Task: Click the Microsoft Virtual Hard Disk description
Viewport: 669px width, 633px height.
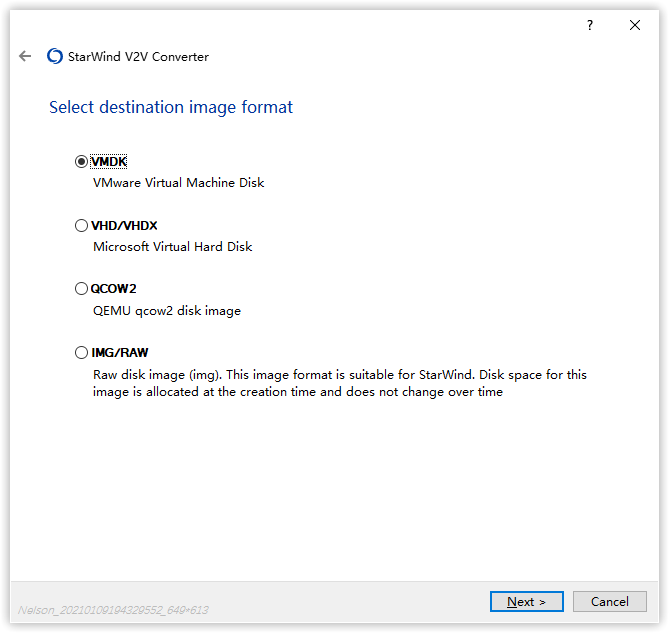Action: point(172,247)
